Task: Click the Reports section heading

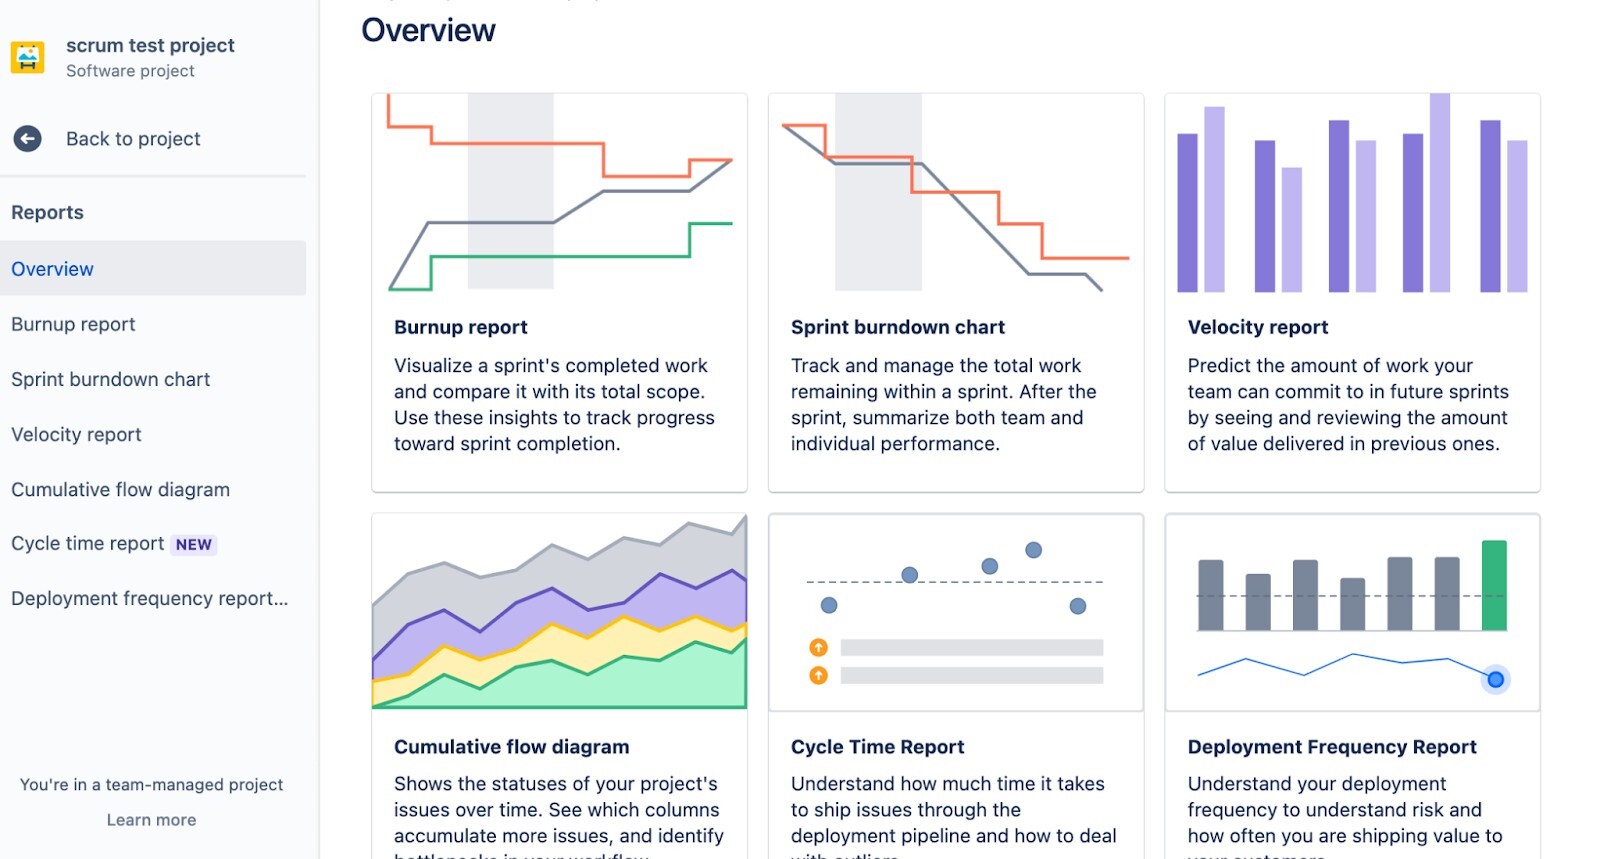Action: pyautogui.click(x=47, y=212)
